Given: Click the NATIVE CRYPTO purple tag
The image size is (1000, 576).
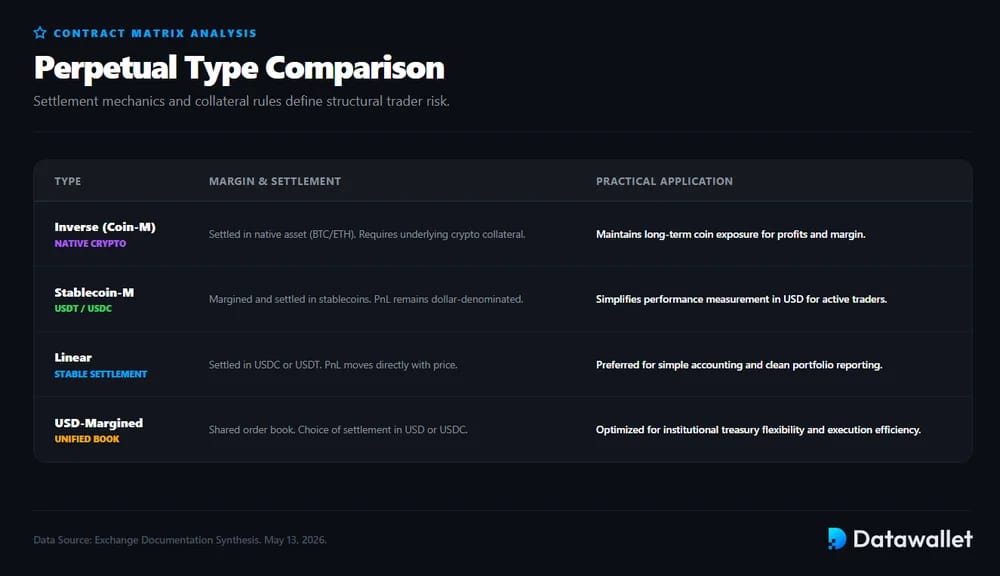Looking at the screenshot, I should (90, 244).
